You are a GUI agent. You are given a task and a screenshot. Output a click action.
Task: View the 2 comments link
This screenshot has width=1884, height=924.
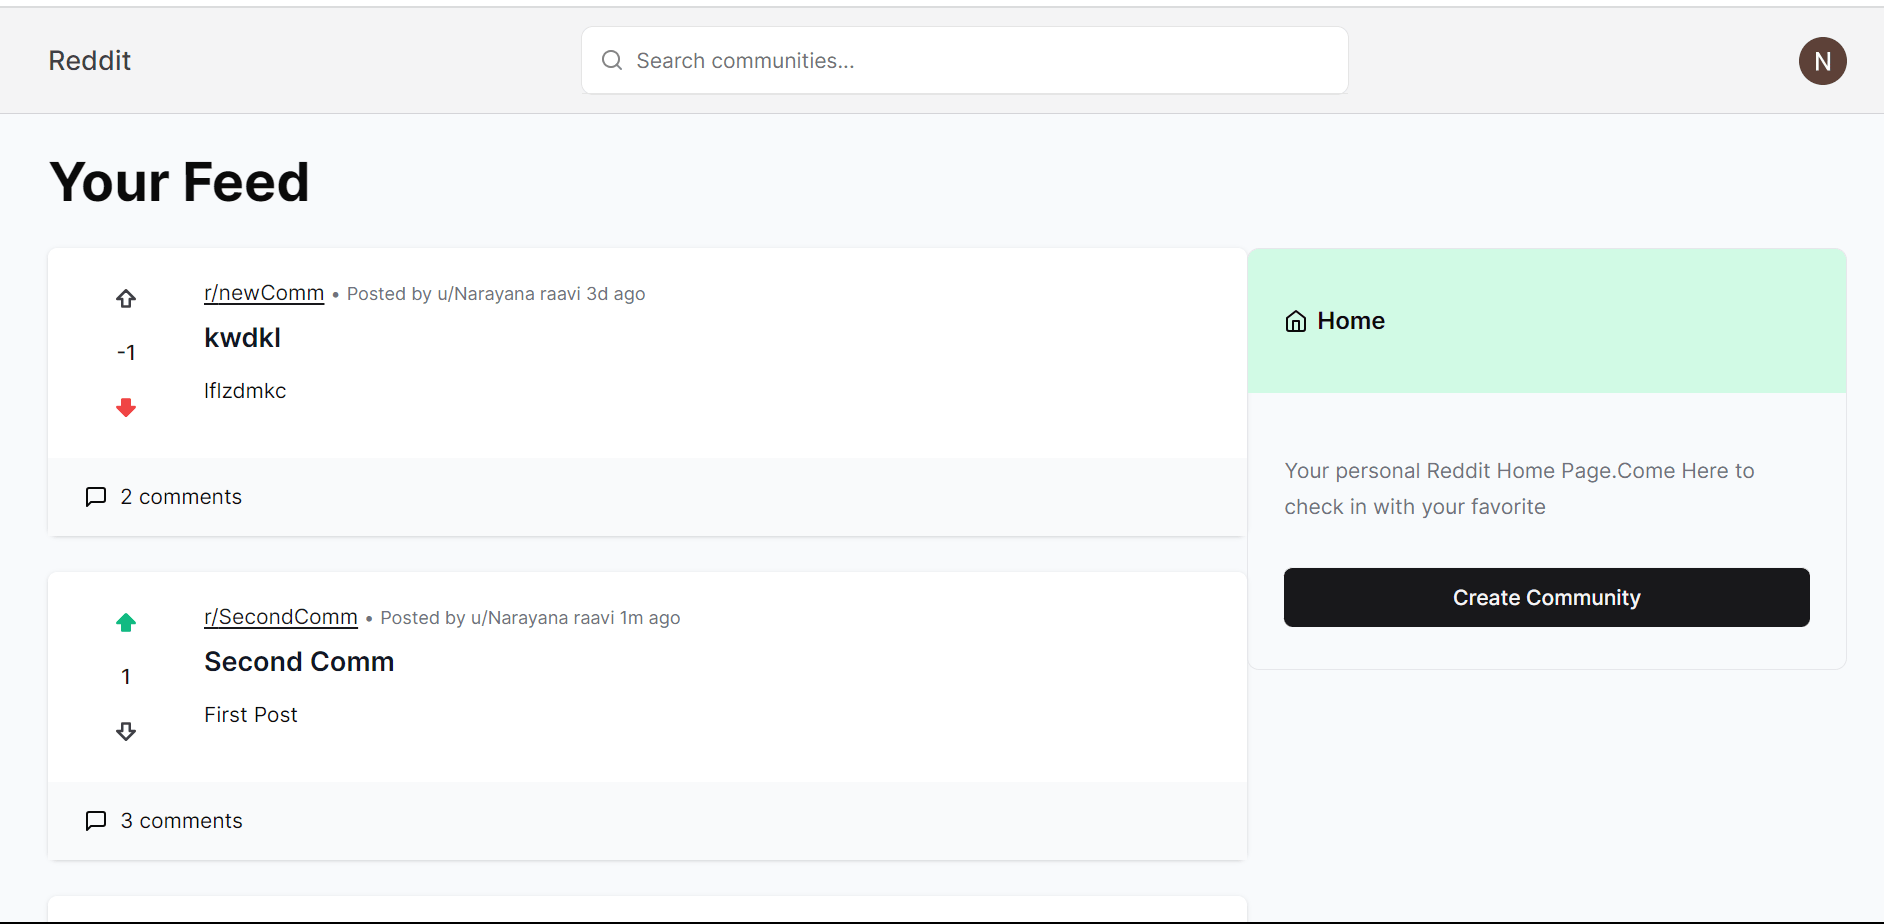click(181, 497)
